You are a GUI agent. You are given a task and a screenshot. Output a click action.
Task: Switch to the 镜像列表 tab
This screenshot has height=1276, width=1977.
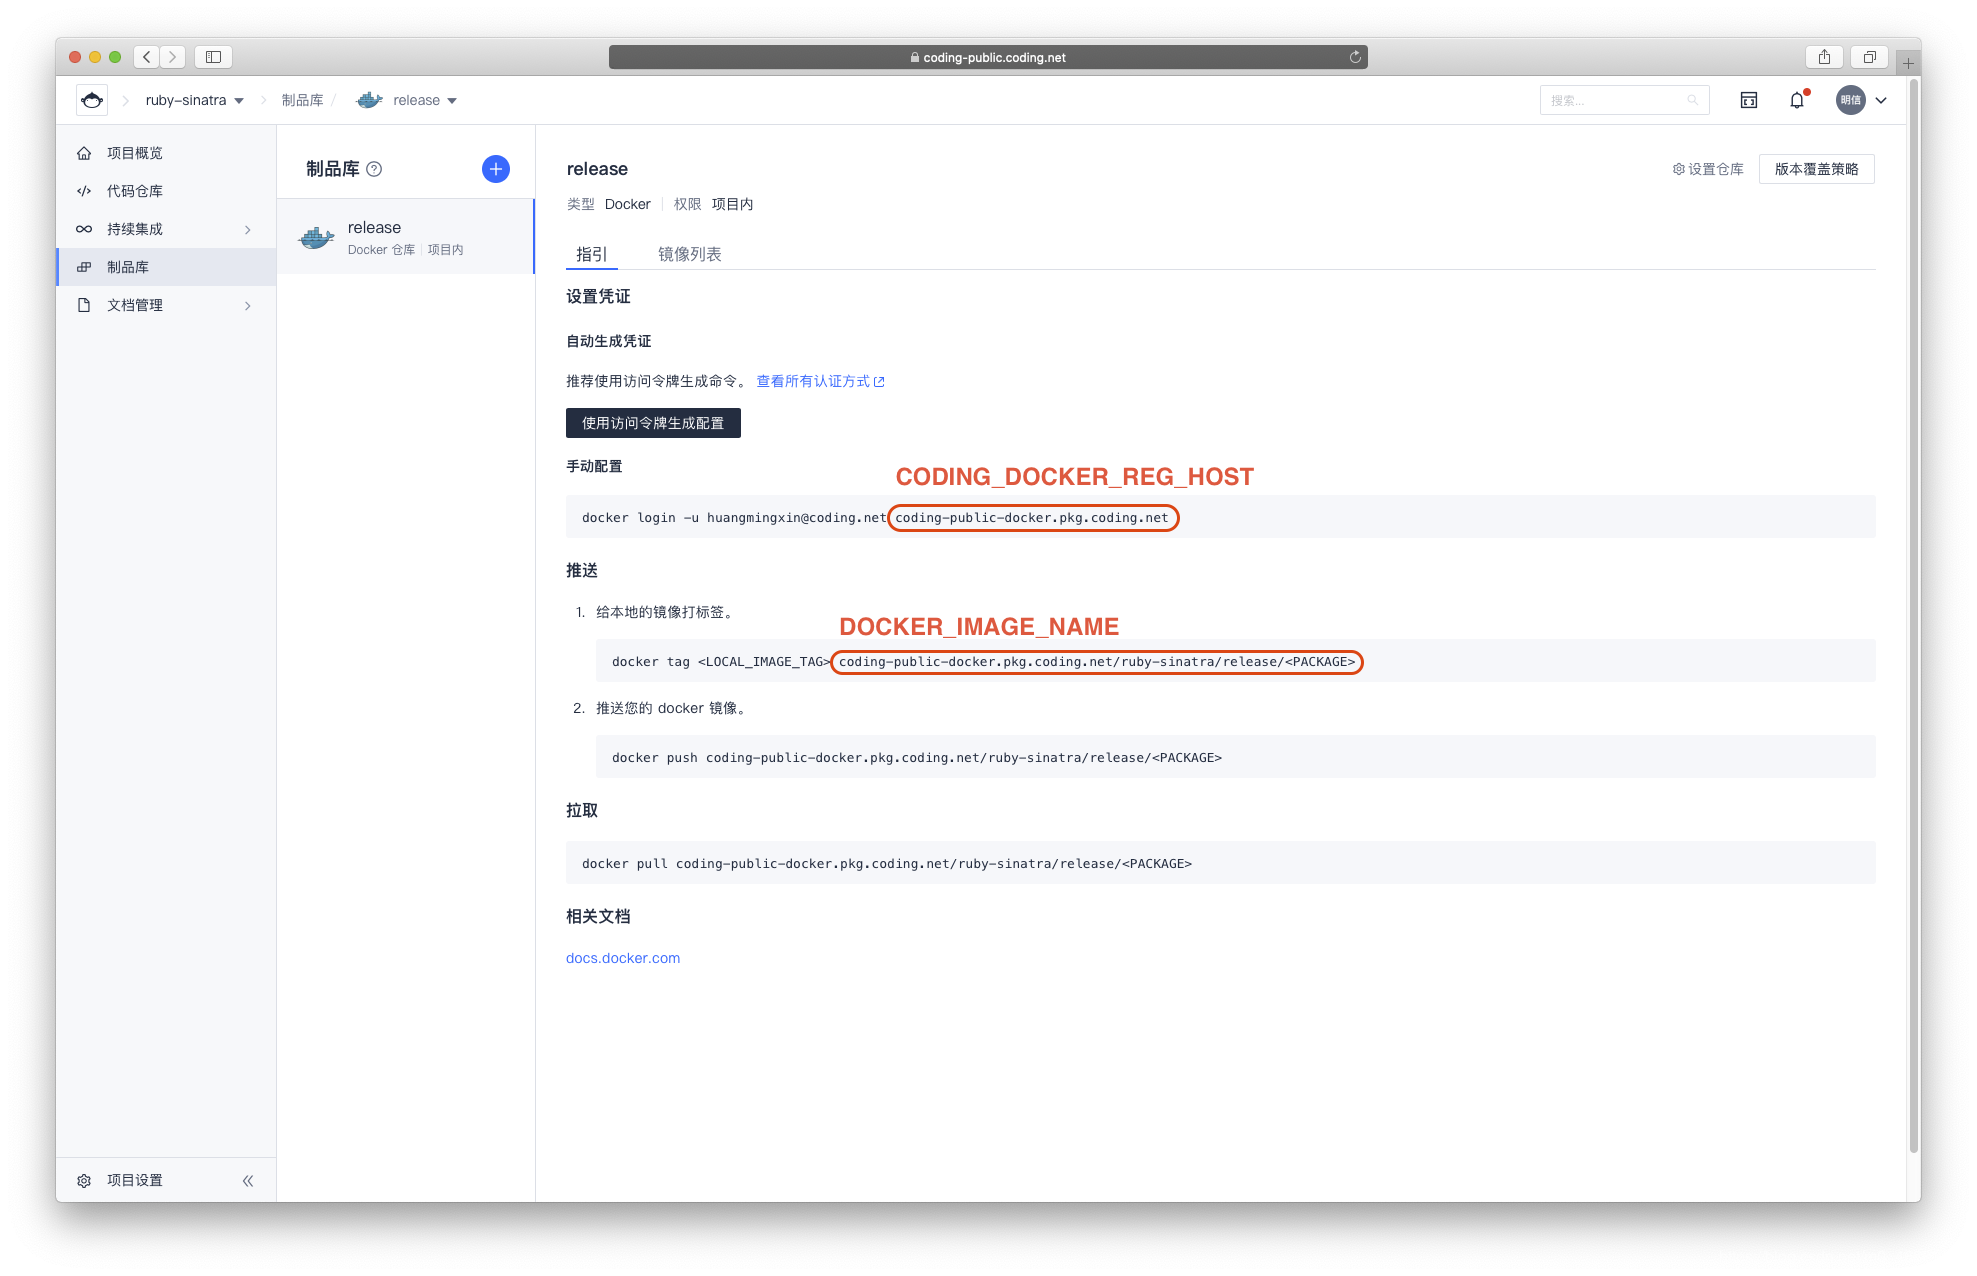pos(689,254)
